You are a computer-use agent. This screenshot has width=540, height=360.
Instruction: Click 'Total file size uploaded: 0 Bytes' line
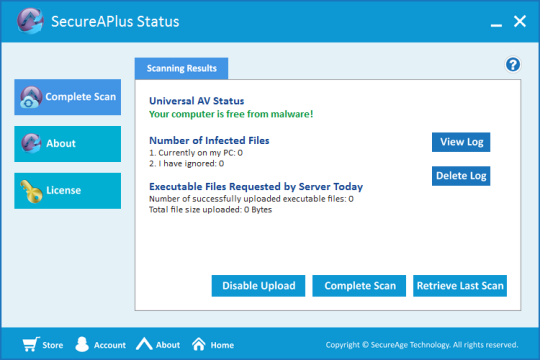point(210,209)
